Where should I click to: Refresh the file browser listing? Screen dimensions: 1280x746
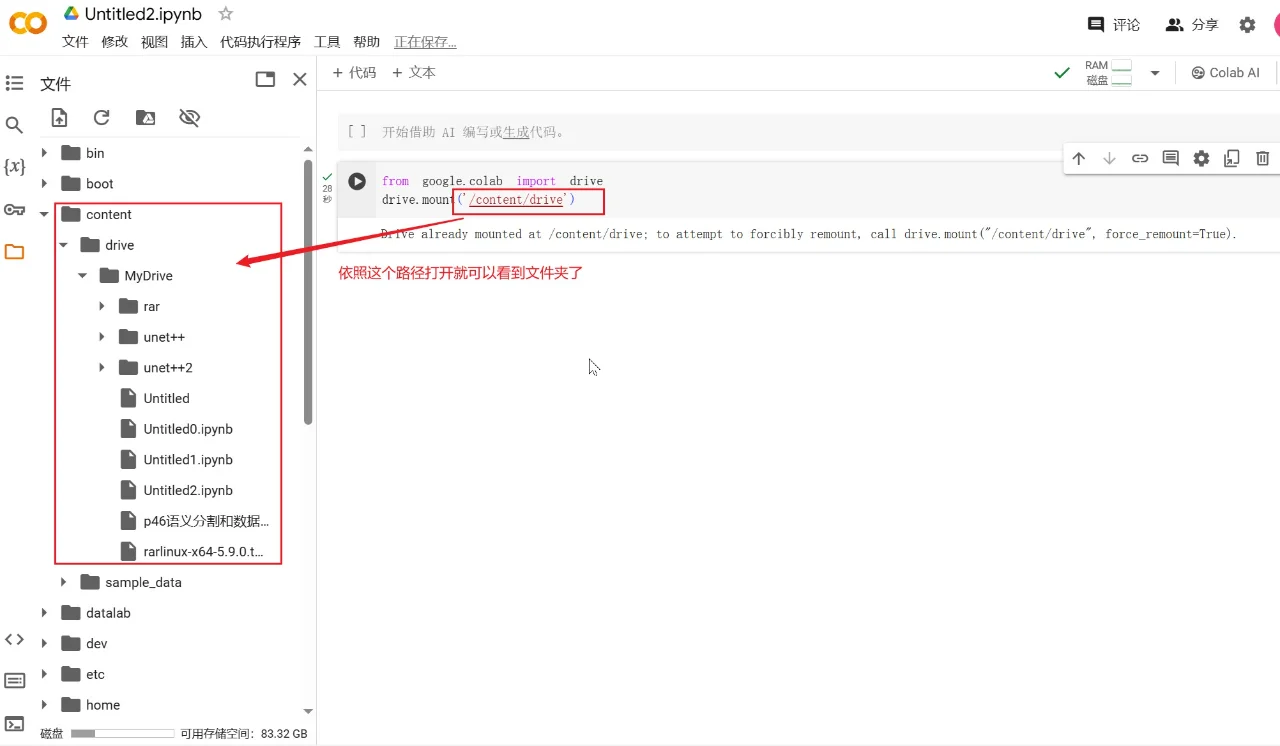[x=102, y=118]
